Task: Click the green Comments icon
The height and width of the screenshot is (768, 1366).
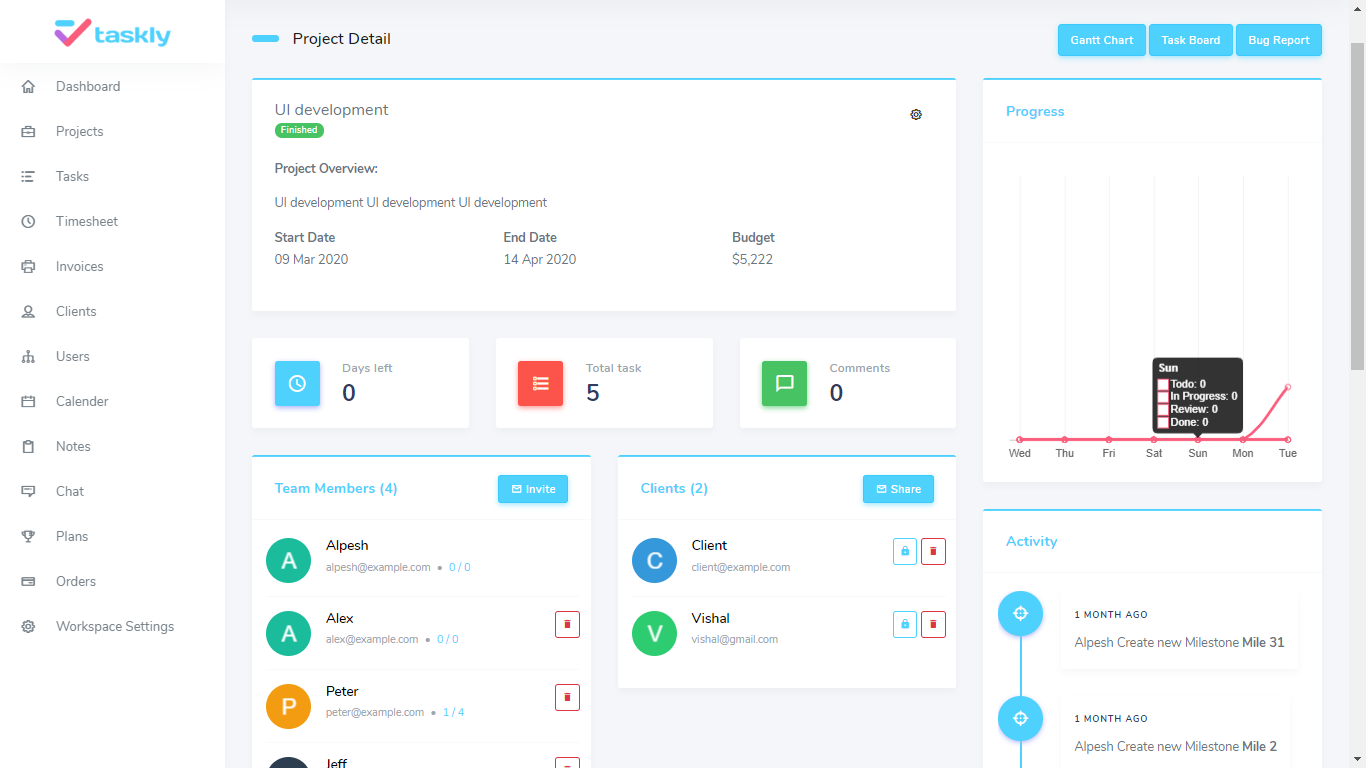Action: (x=784, y=383)
